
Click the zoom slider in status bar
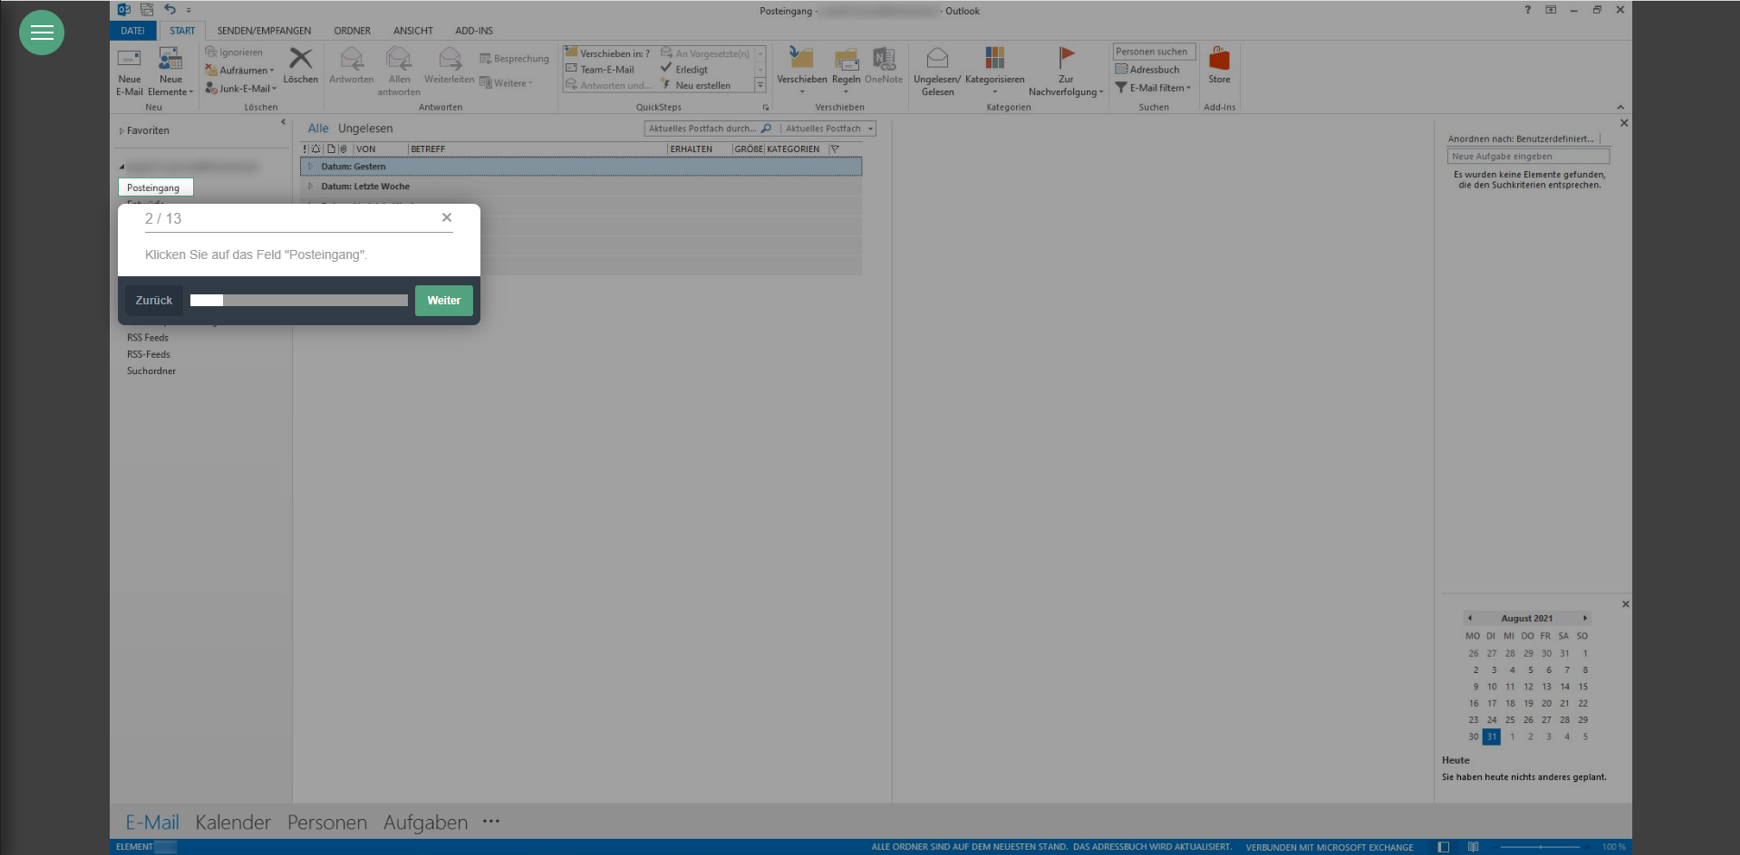pos(1541,847)
